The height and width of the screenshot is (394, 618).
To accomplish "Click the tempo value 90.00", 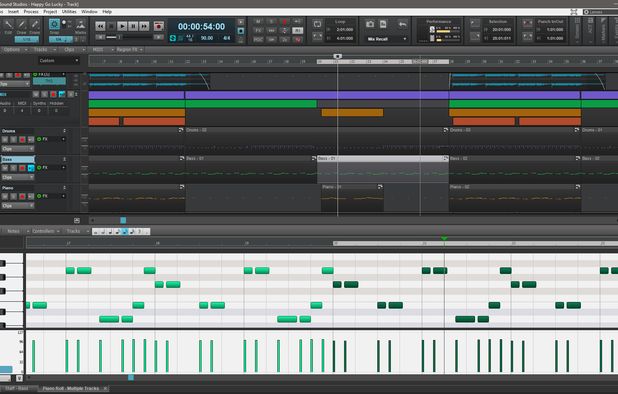I will [207, 38].
